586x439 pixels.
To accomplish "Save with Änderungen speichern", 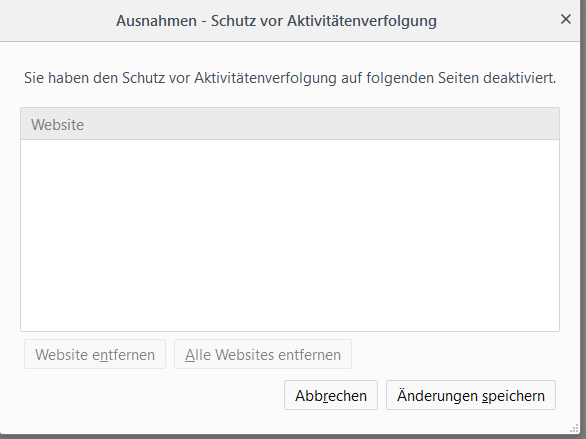I will (x=471, y=395).
